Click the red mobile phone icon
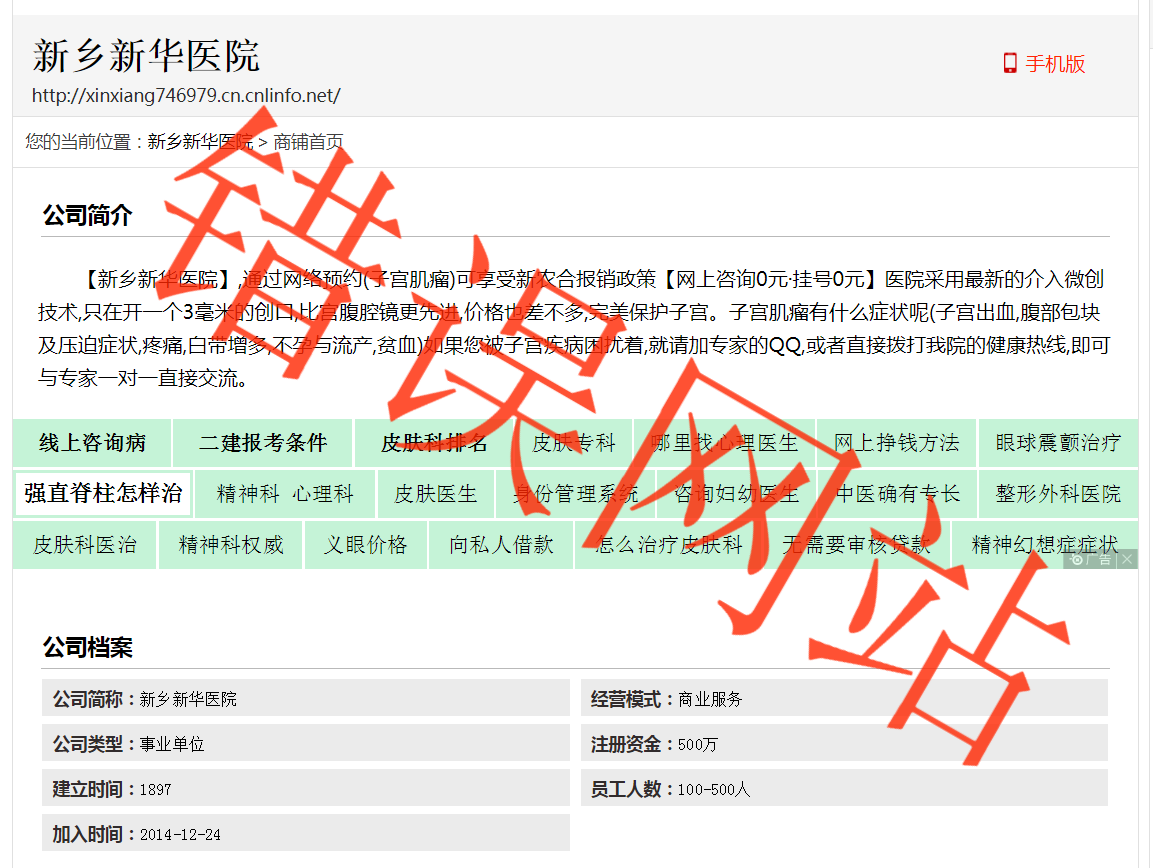This screenshot has height=868, width=1153. (x=1010, y=64)
